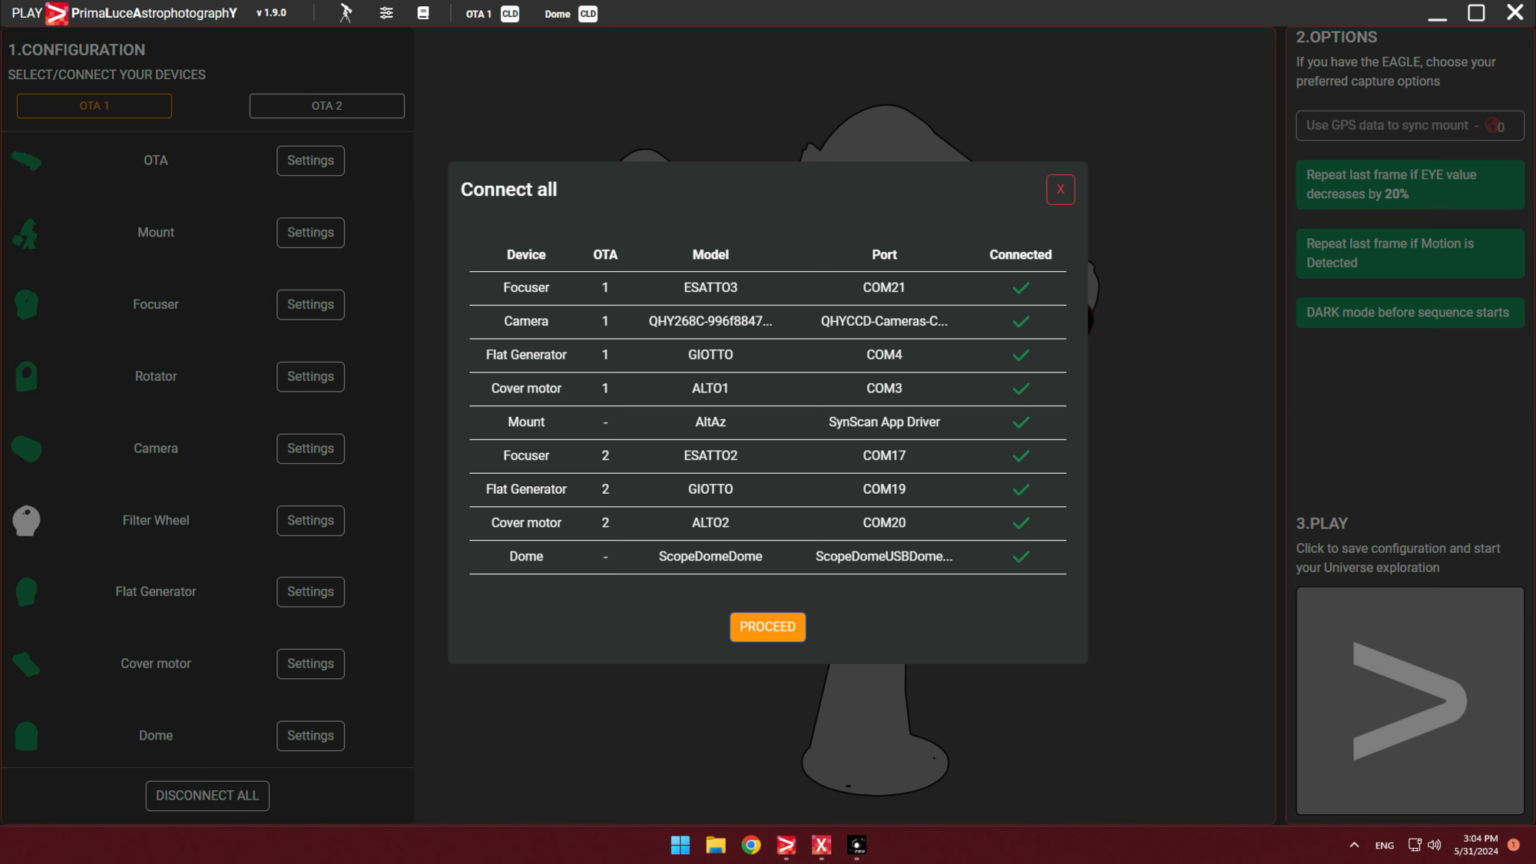This screenshot has height=864, width=1536.
Task: Toggle the OTA 1 CLD cover indicator
Action: (510, 14)
